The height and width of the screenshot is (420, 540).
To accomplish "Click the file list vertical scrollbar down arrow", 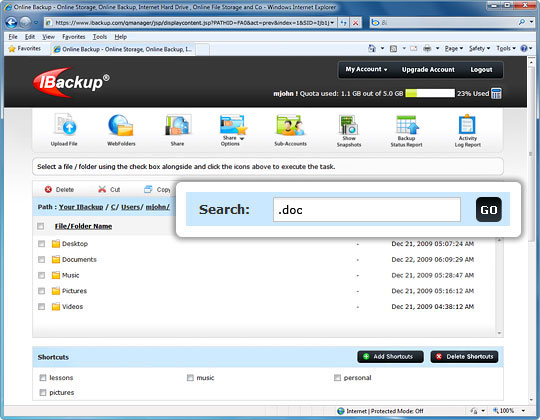I will point(499,333).
